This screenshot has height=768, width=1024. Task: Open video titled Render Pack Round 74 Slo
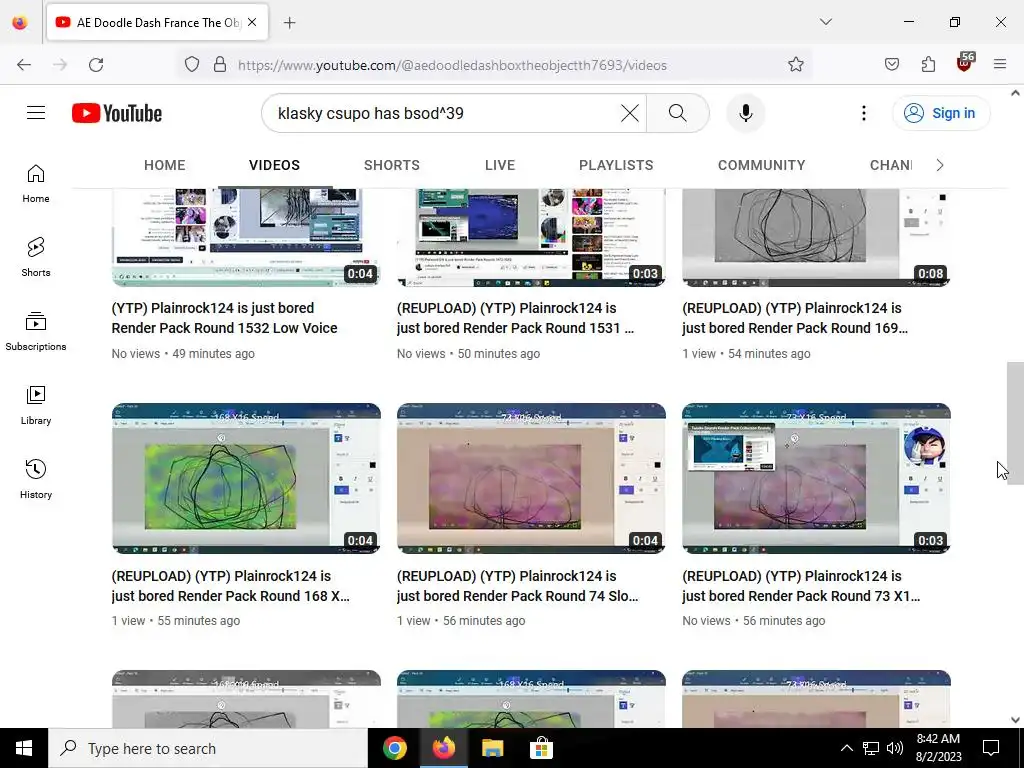[x=517, y=586]
